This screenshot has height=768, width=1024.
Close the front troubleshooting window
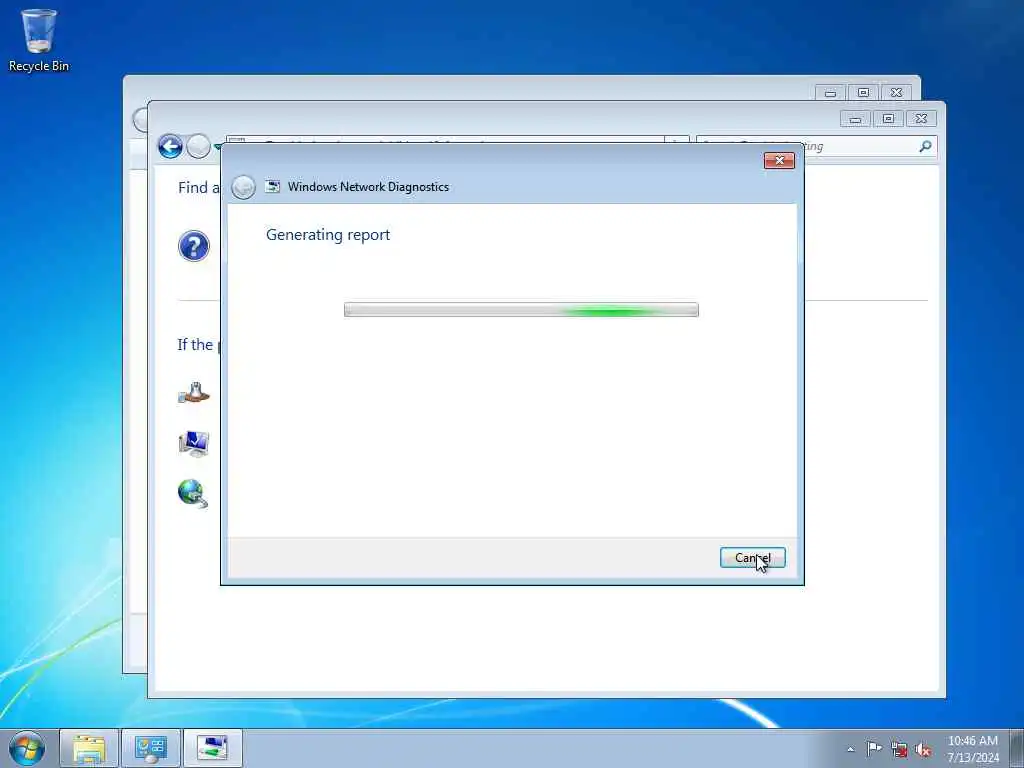point(921,119)
